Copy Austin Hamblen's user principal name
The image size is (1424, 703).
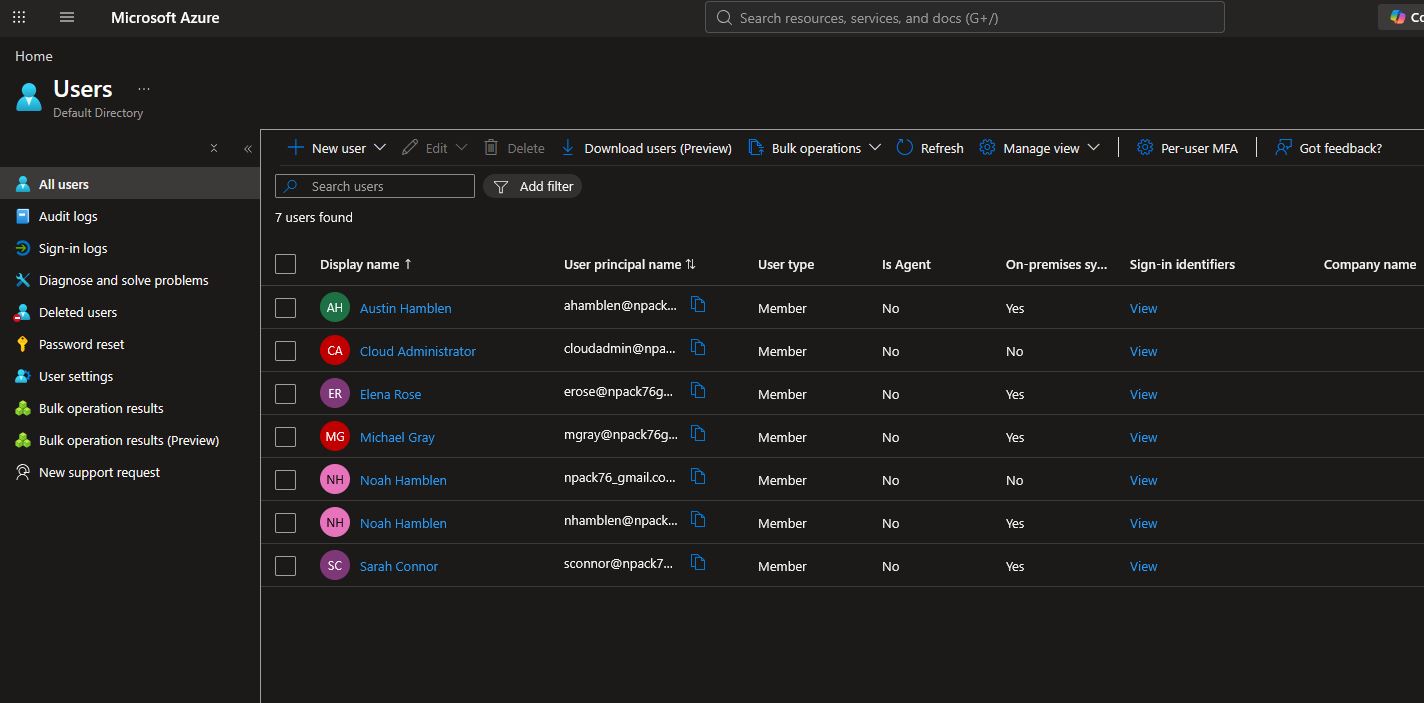pos(698,305)
